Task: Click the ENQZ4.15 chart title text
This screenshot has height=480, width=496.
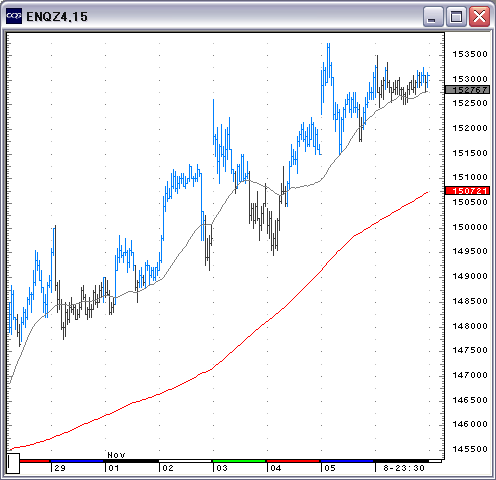Action: (57, 17)
